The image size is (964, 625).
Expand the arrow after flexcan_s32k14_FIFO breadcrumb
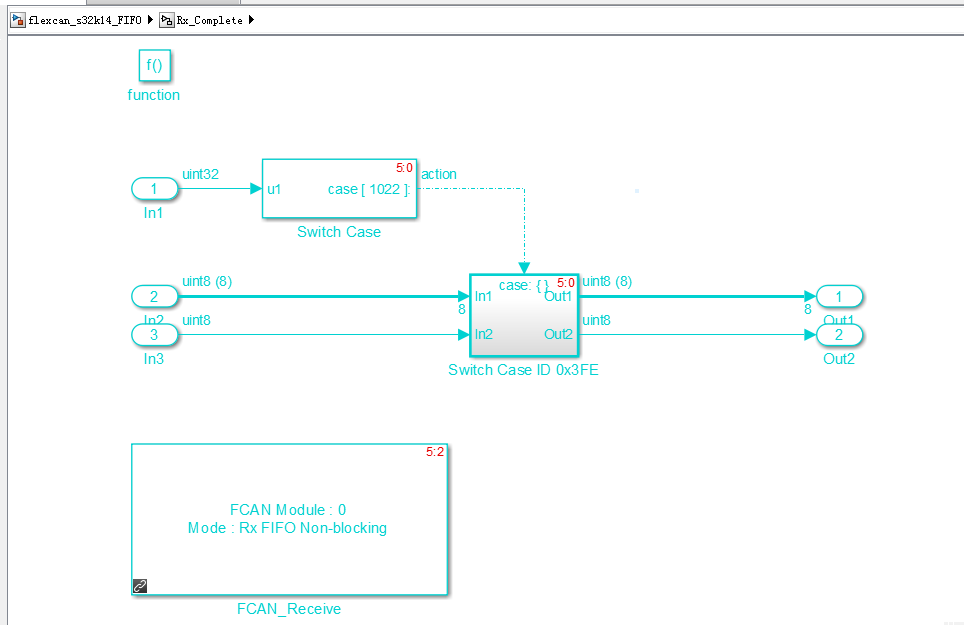150,20
